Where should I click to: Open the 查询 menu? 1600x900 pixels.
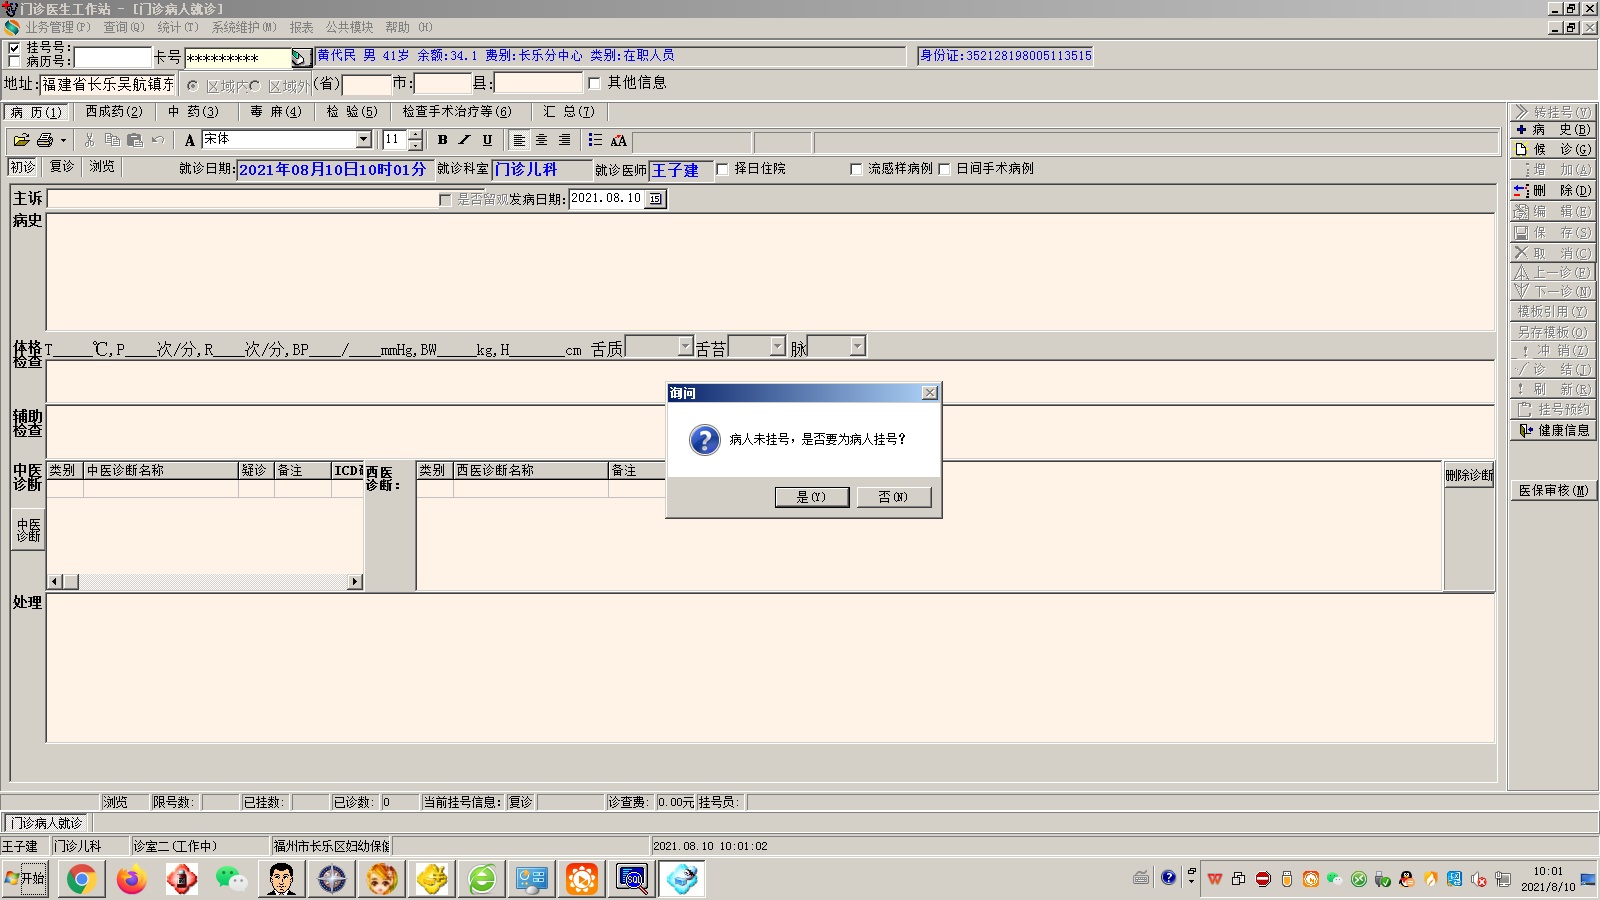pyautogui.click(x=124, y=27)
